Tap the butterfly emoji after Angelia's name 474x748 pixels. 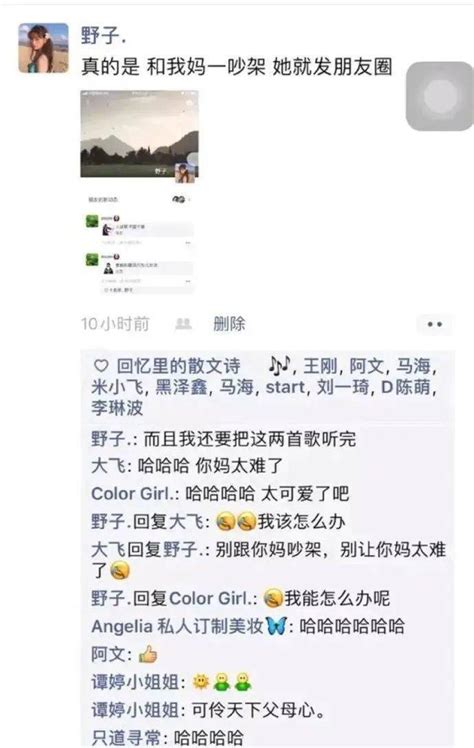277,626
